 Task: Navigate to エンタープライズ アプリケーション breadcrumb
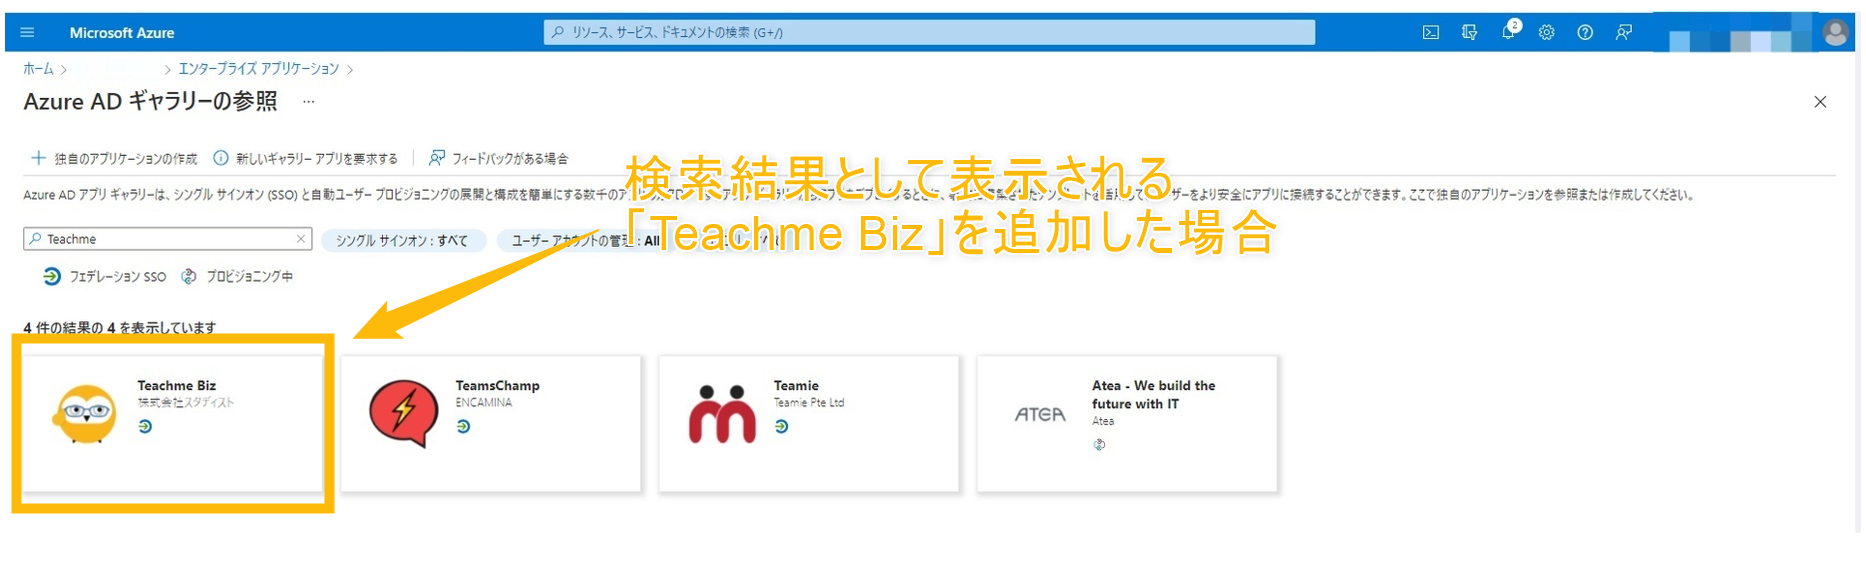[x=258, y=69]
